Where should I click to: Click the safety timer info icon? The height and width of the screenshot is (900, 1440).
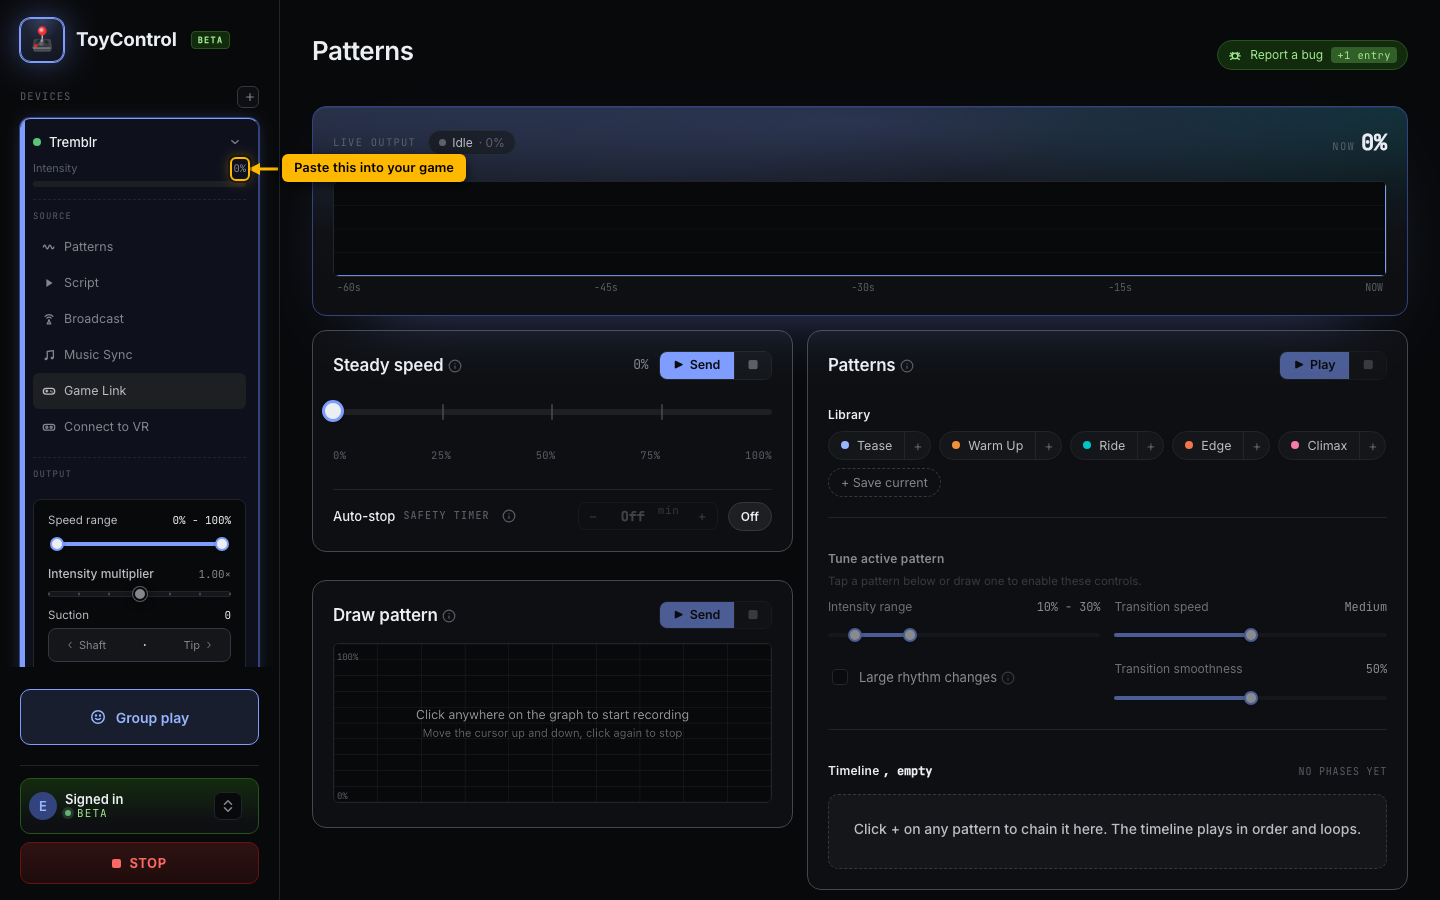[509, 516]
